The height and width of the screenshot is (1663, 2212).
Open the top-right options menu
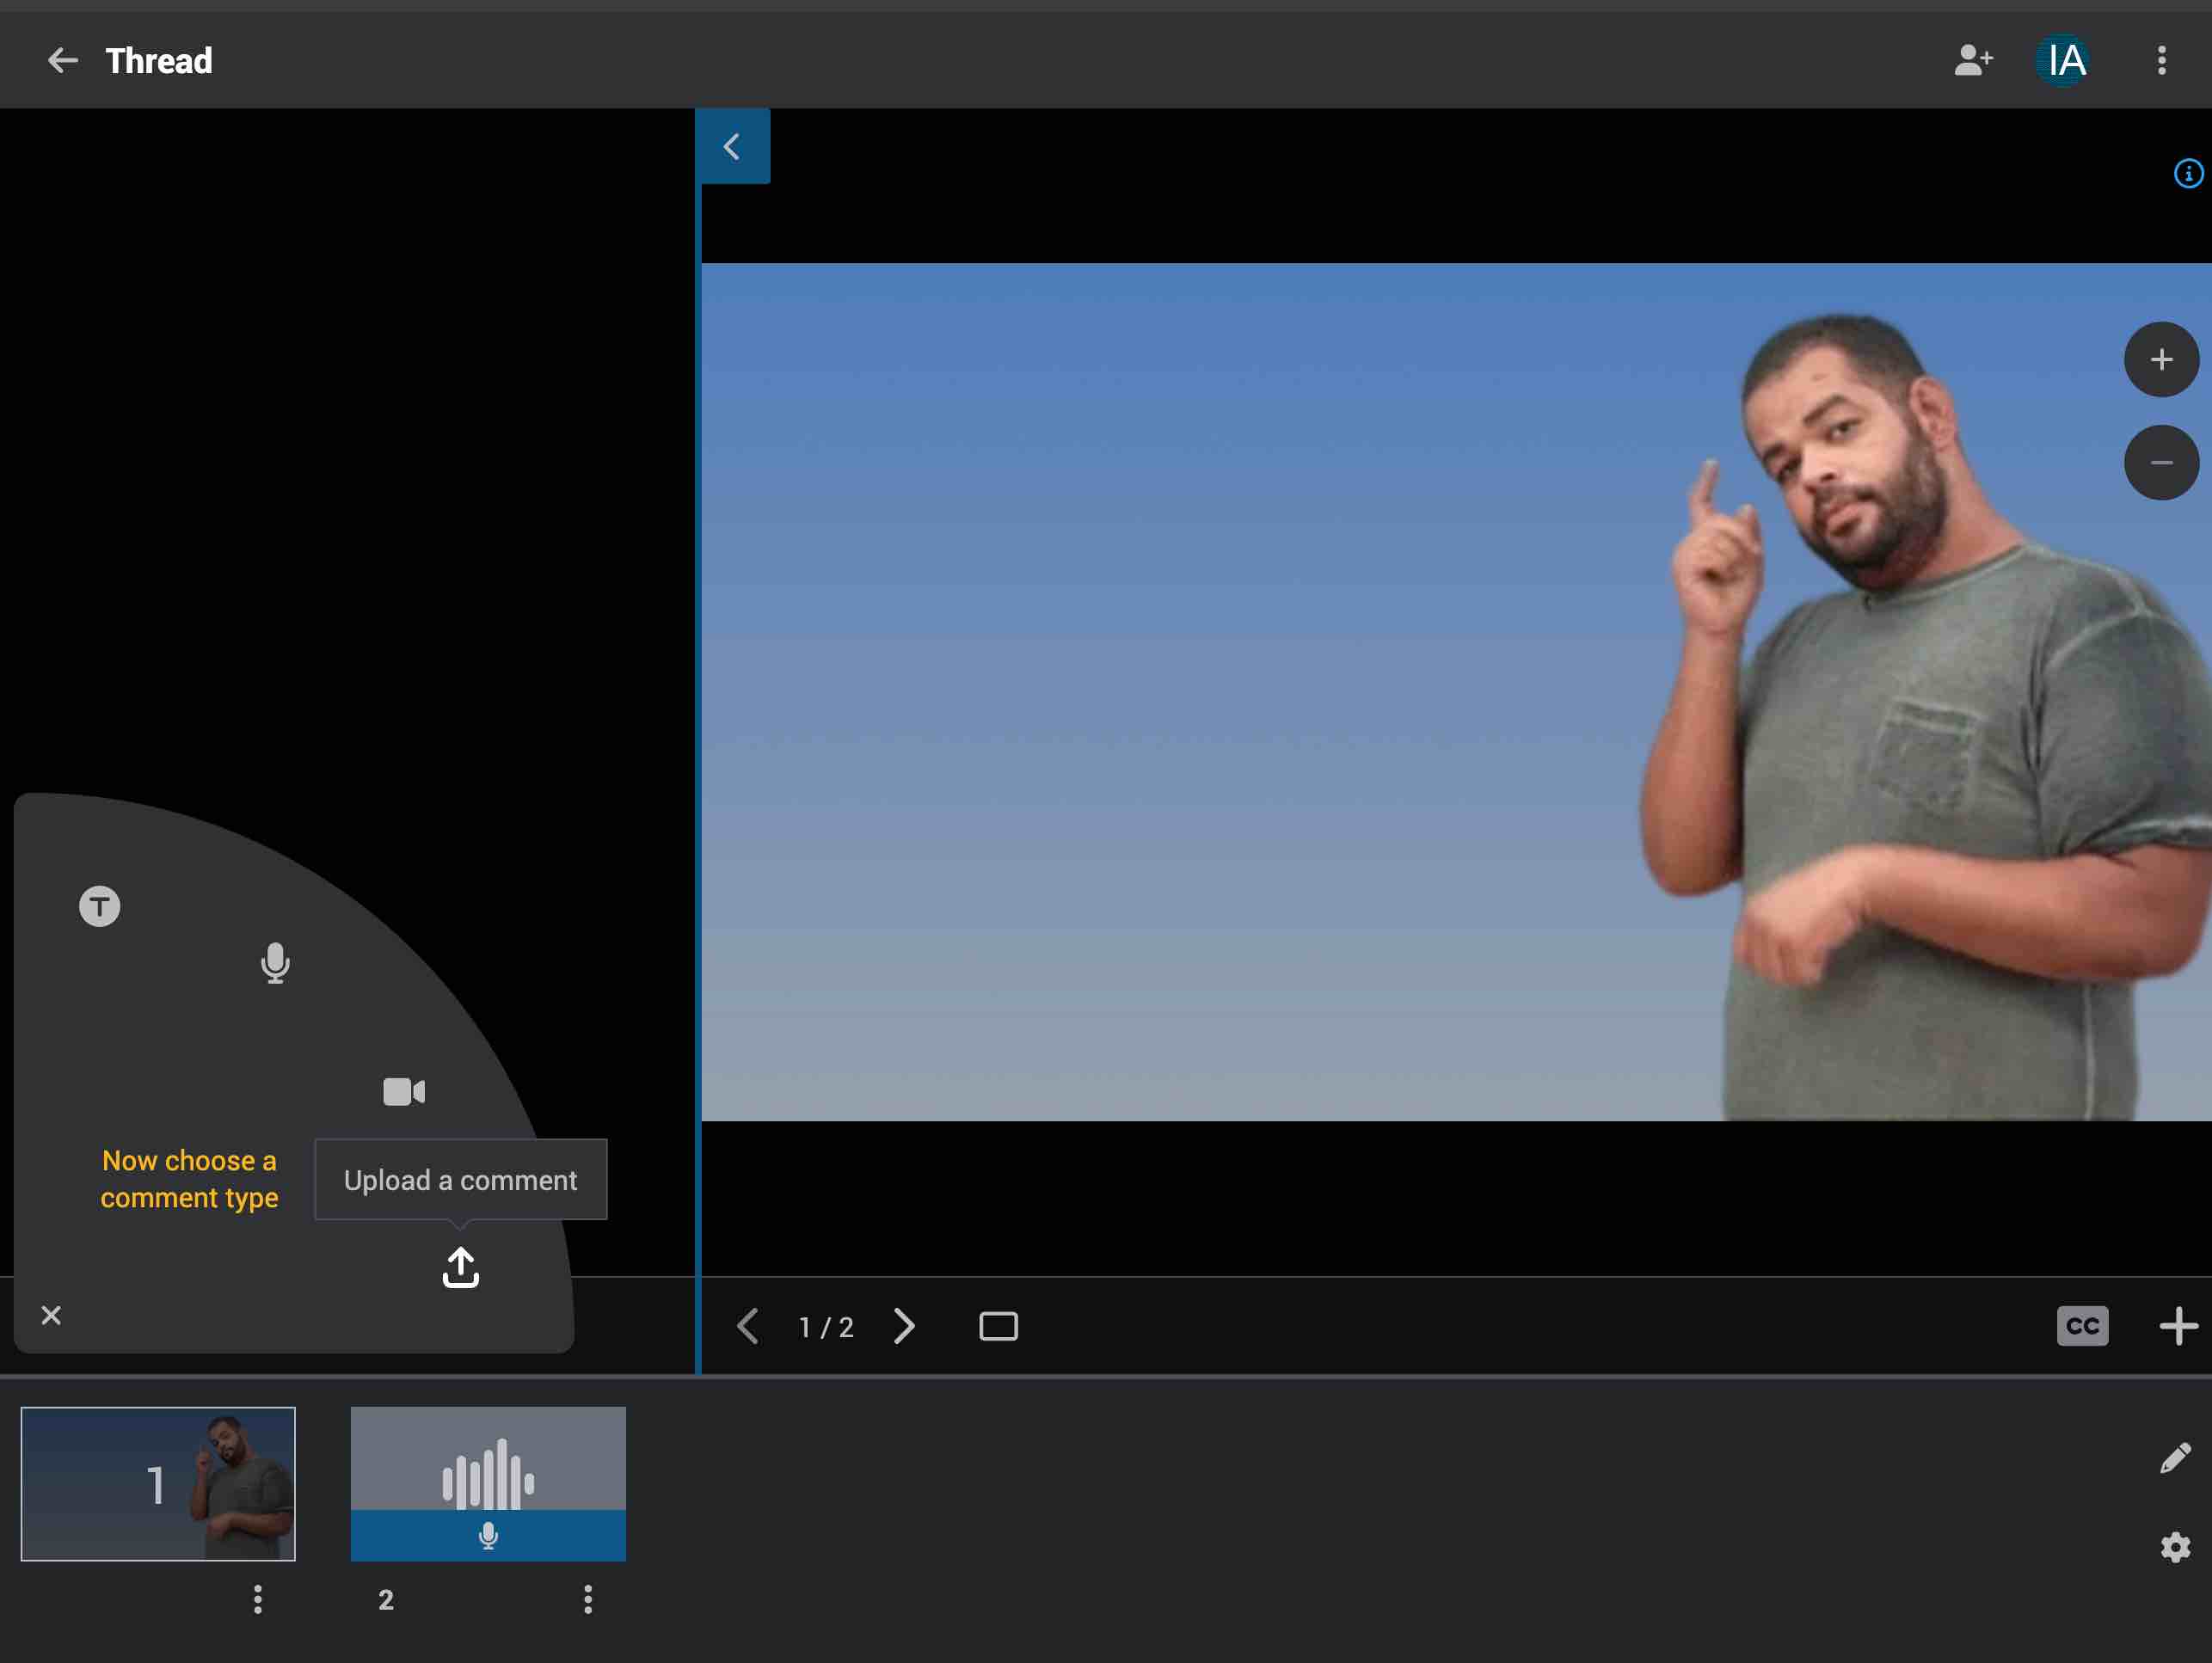point(2161,60)
